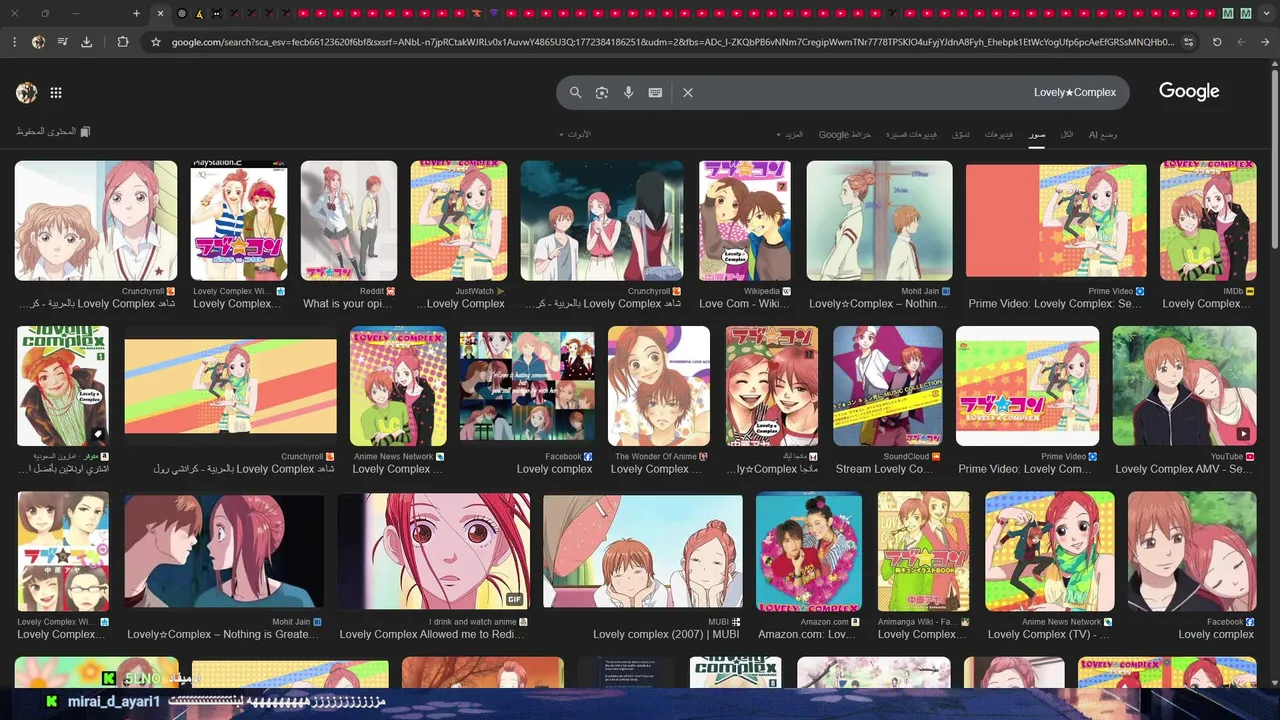Screen dimensions: 1280x720
Task: Open PlayStation 2 cover thumbnail from Lovely Complex Wiki
Action: (239, 221)
